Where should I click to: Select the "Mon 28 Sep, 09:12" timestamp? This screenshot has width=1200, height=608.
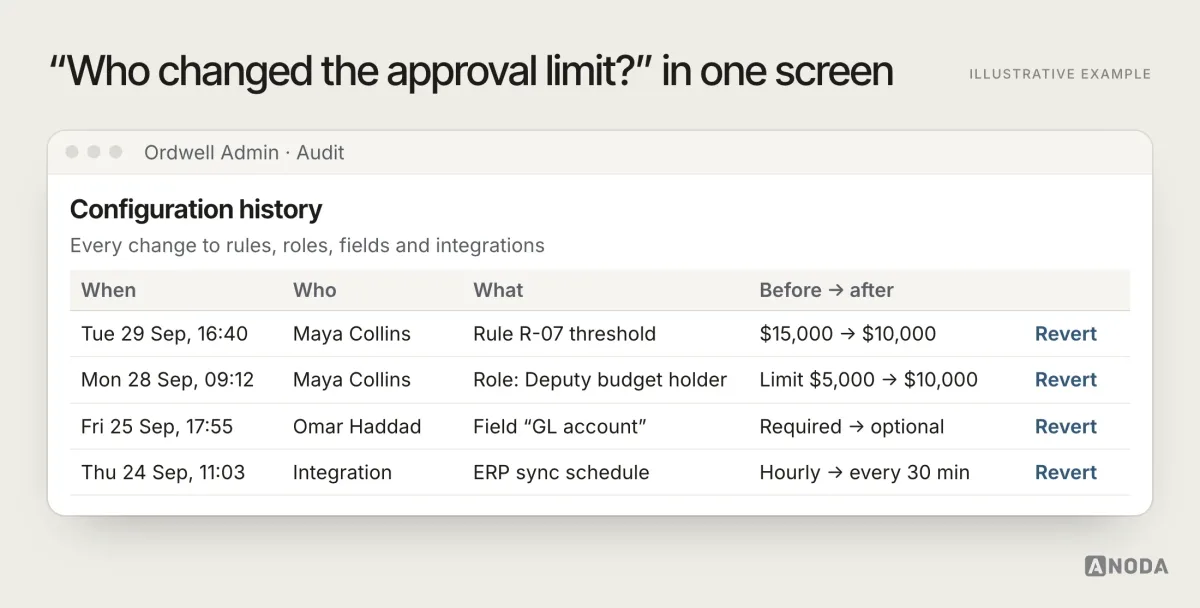(167, 380)
